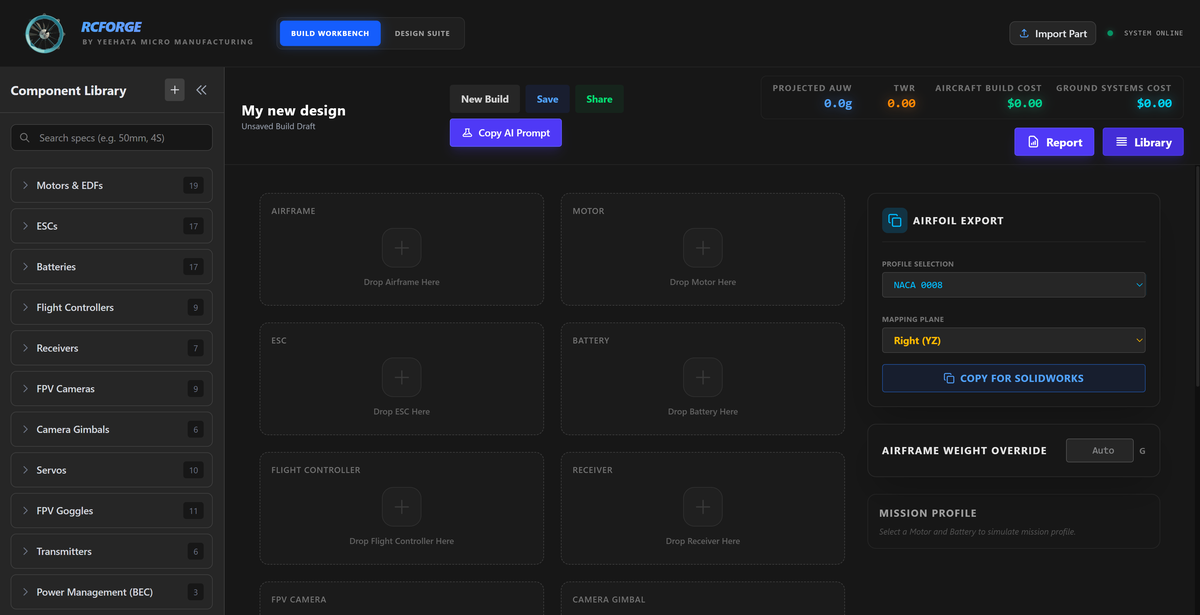
Task: Click the Copy AI Prompt button
Action: tap(505, 133)
